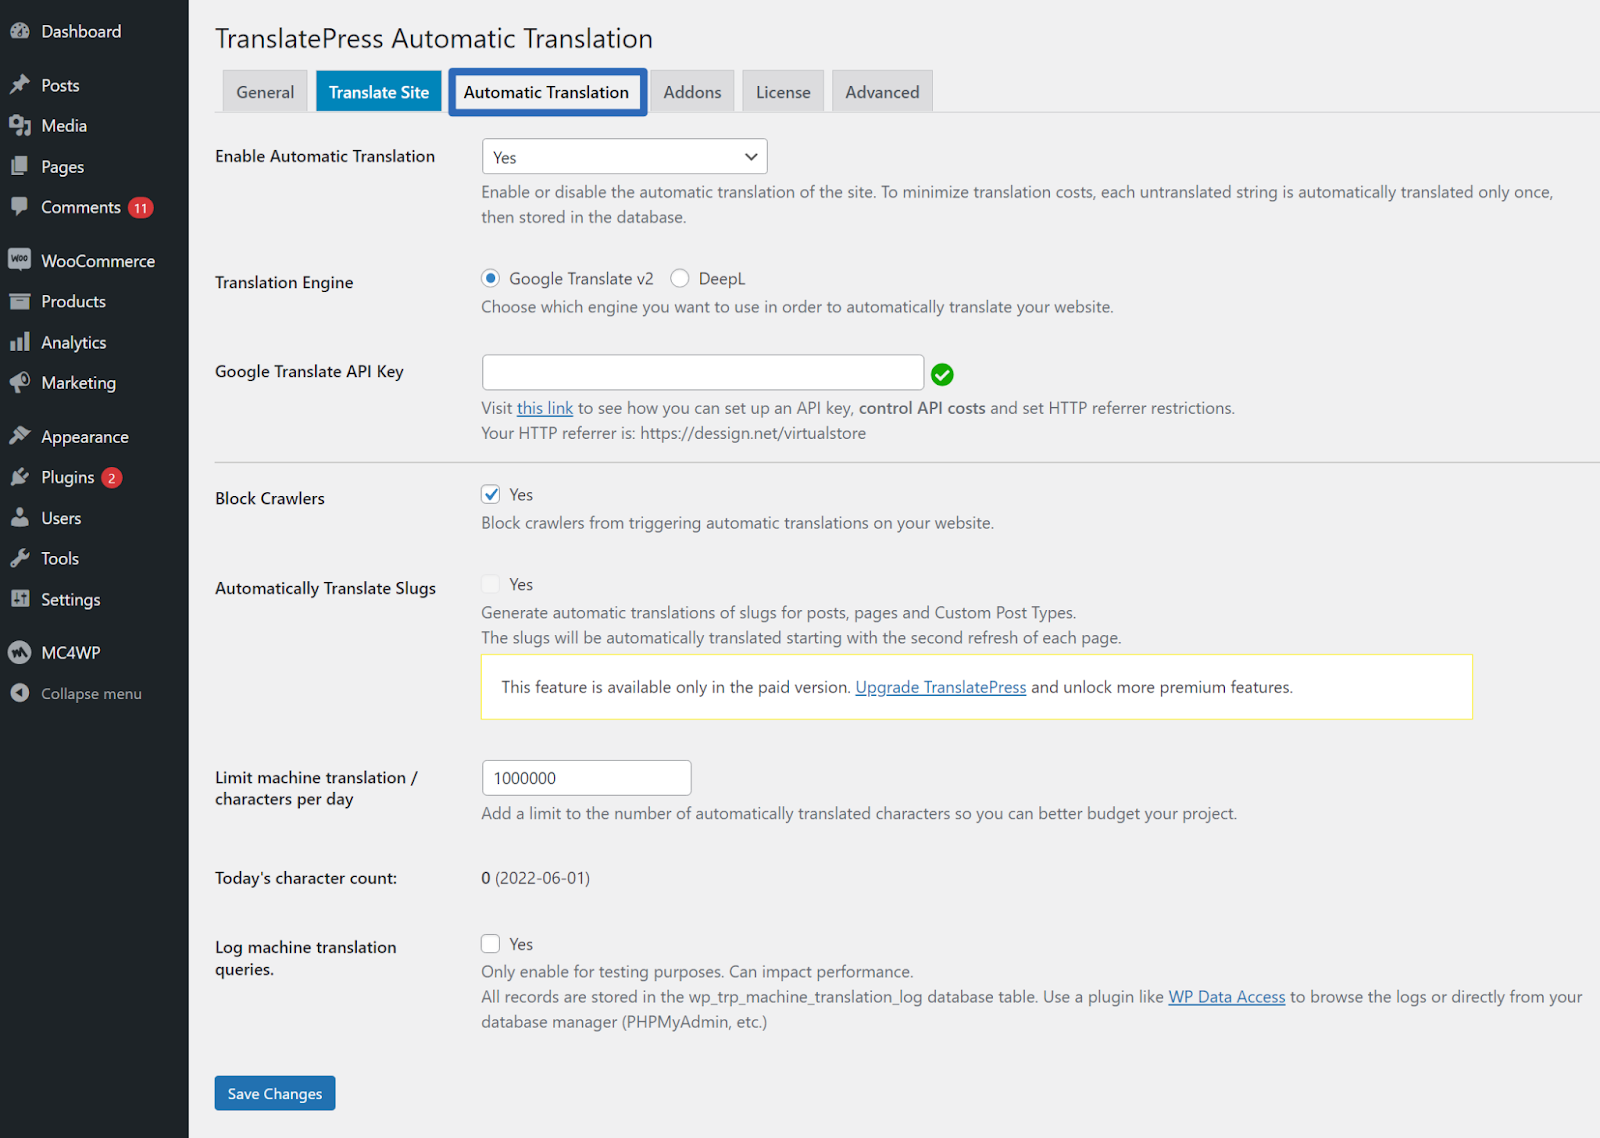
Task: Click the green API key valid checkmark
Action: [x=942, y=374]
